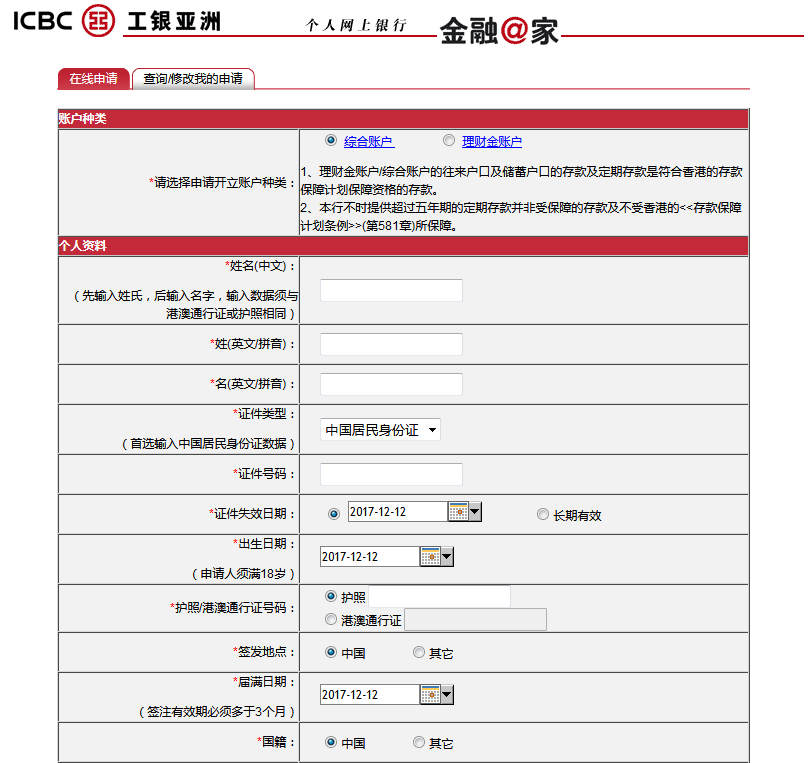Viewport: 809px width, 763px height.
Task: Expand the 届满日期 date dropdown arrow
Action: tap(448, 693)
